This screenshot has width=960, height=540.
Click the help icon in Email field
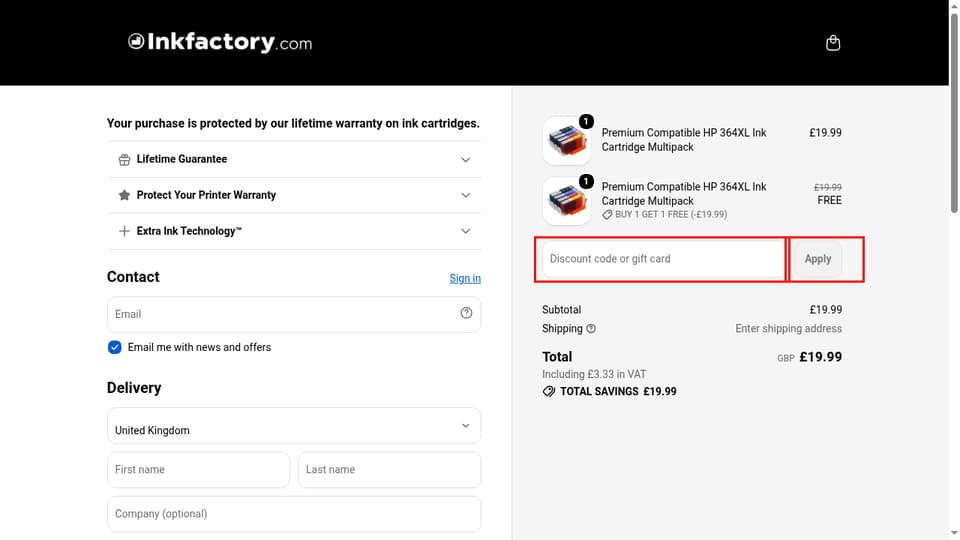pyautogui.click(x=467, y=313)
